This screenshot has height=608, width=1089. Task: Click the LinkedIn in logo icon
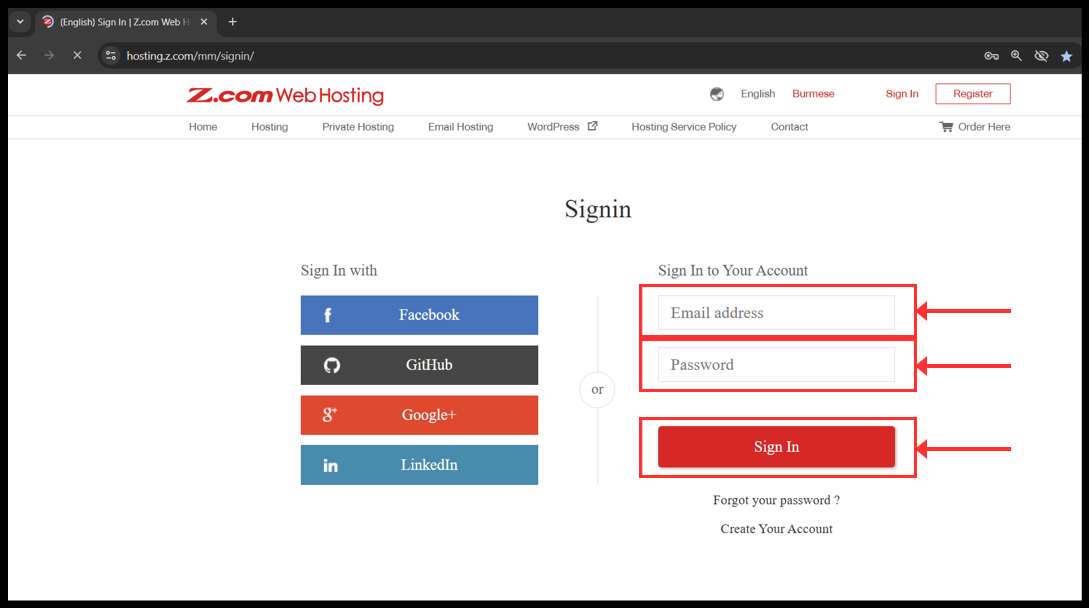coord(331,466)
